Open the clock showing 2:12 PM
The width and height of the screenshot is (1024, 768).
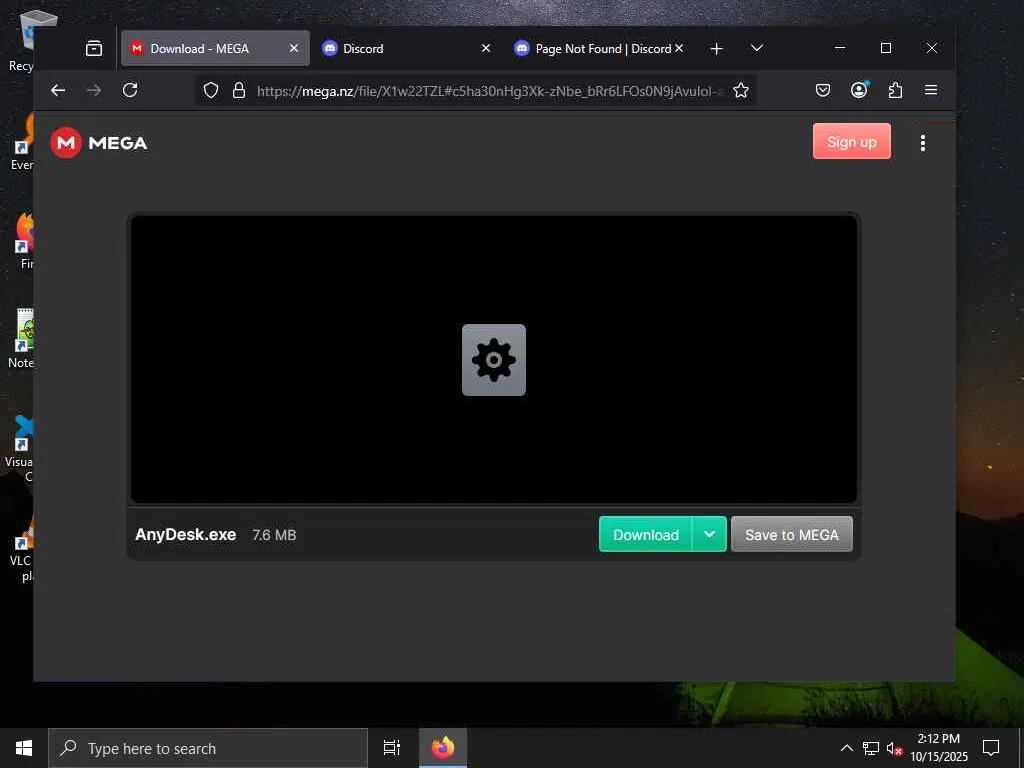click(x=939, y=748)
